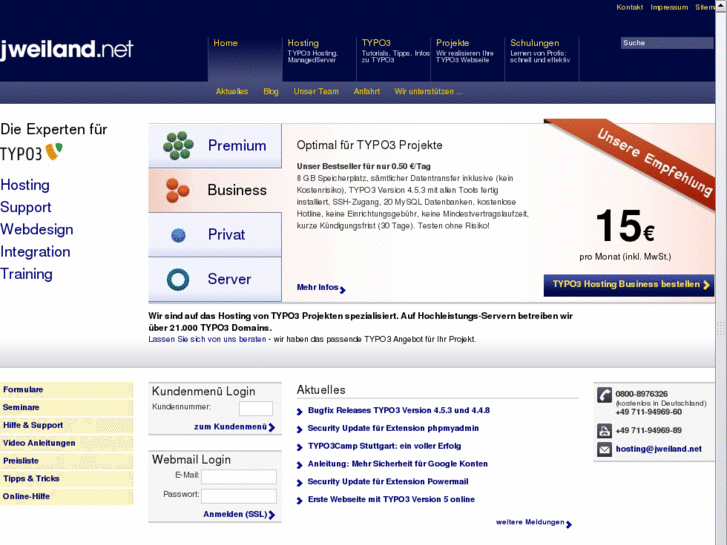Open Anleitung: Mehr Sicherheit für Google Konten
727x545 pixels.
point(398,464)
